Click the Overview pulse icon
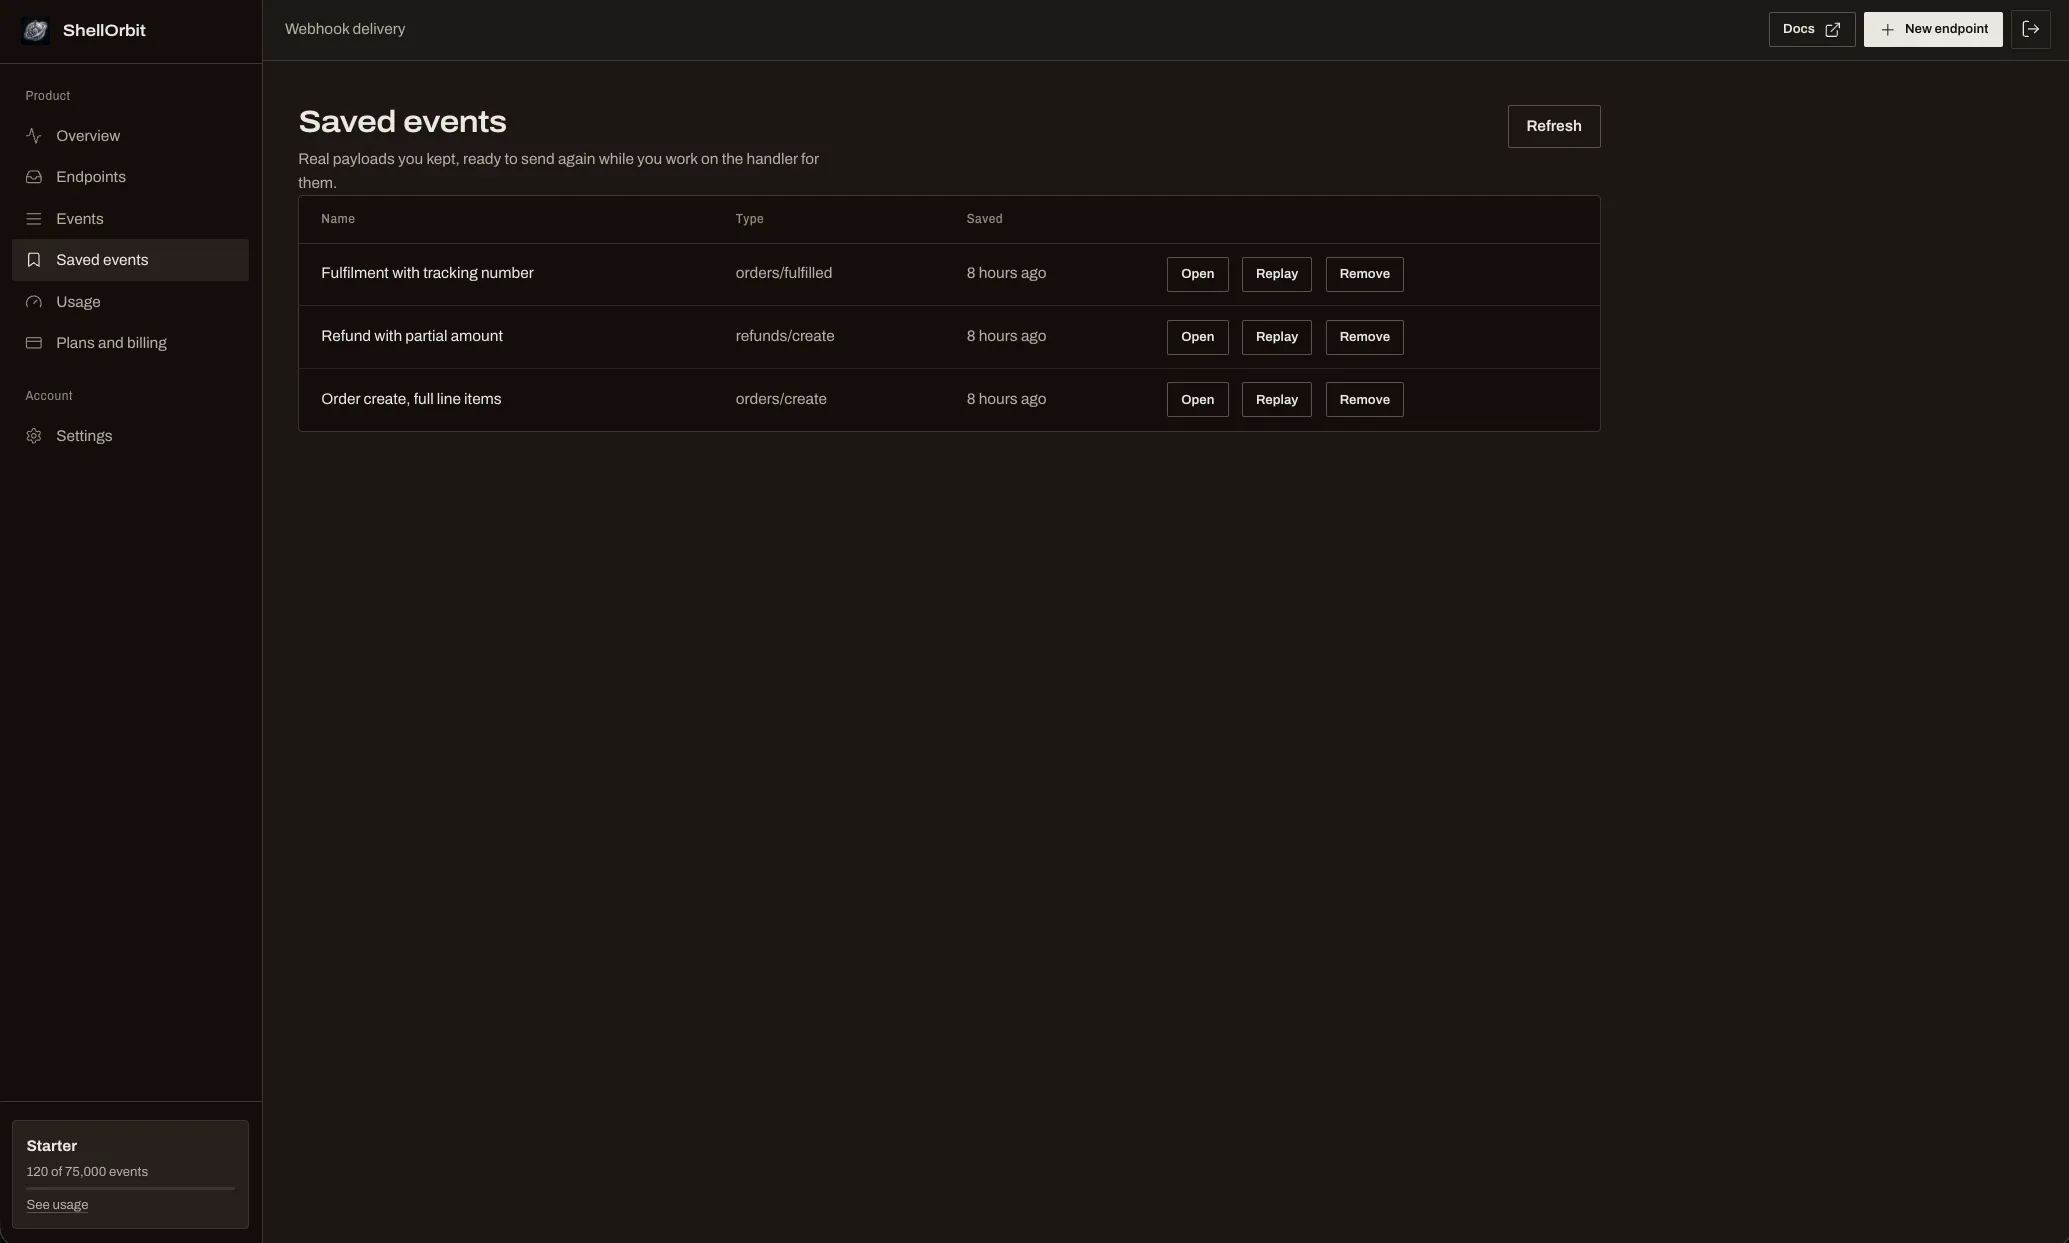2069x1243 pixels. point(34,136)
